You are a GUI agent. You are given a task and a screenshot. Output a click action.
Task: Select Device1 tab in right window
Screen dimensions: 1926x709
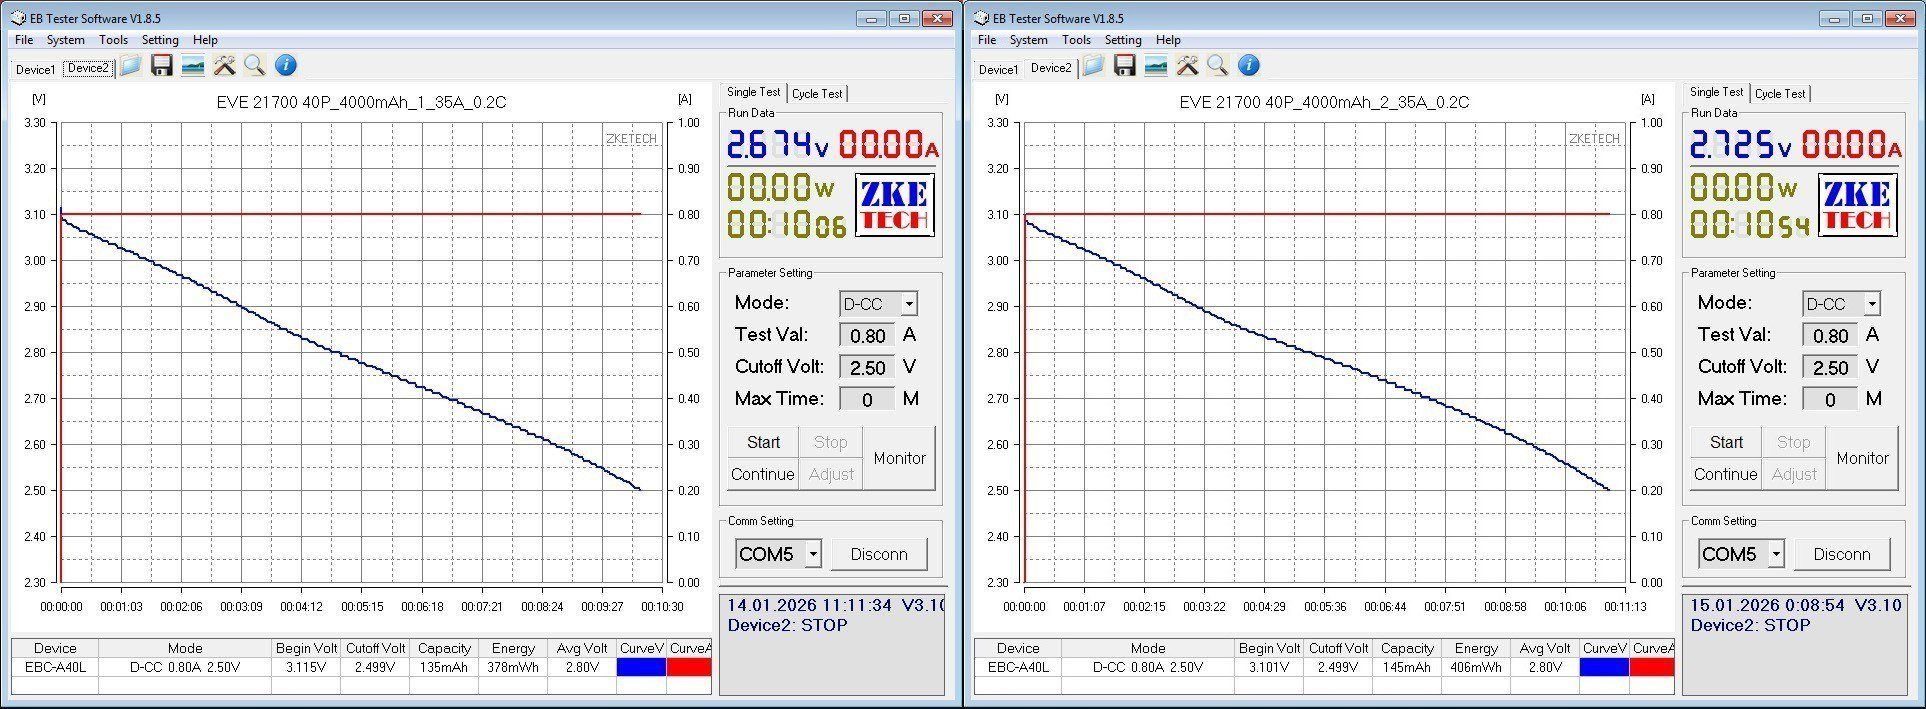998,69
